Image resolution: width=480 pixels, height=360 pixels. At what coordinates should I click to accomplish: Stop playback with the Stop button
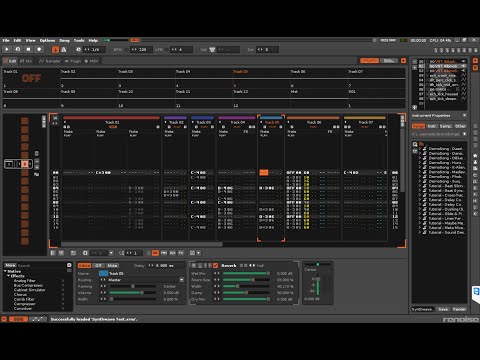pyautogui.click(x=29, y=49)
